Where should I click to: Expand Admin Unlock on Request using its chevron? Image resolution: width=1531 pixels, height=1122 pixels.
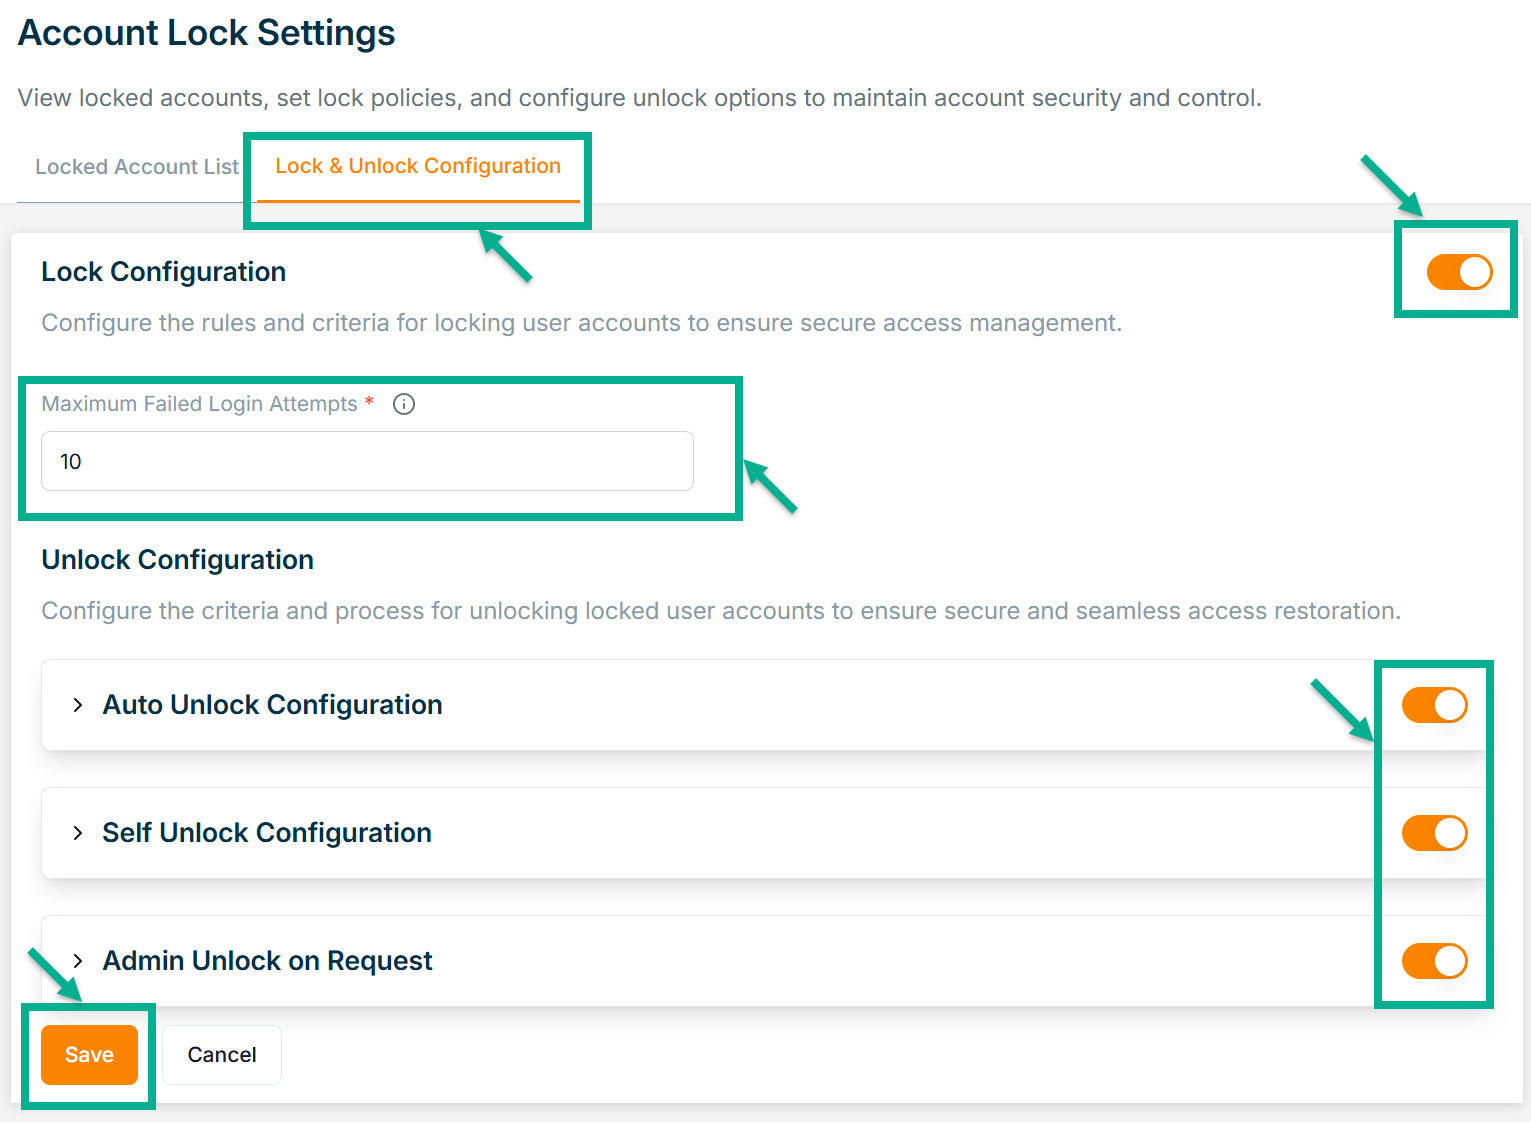coord(78,961)
